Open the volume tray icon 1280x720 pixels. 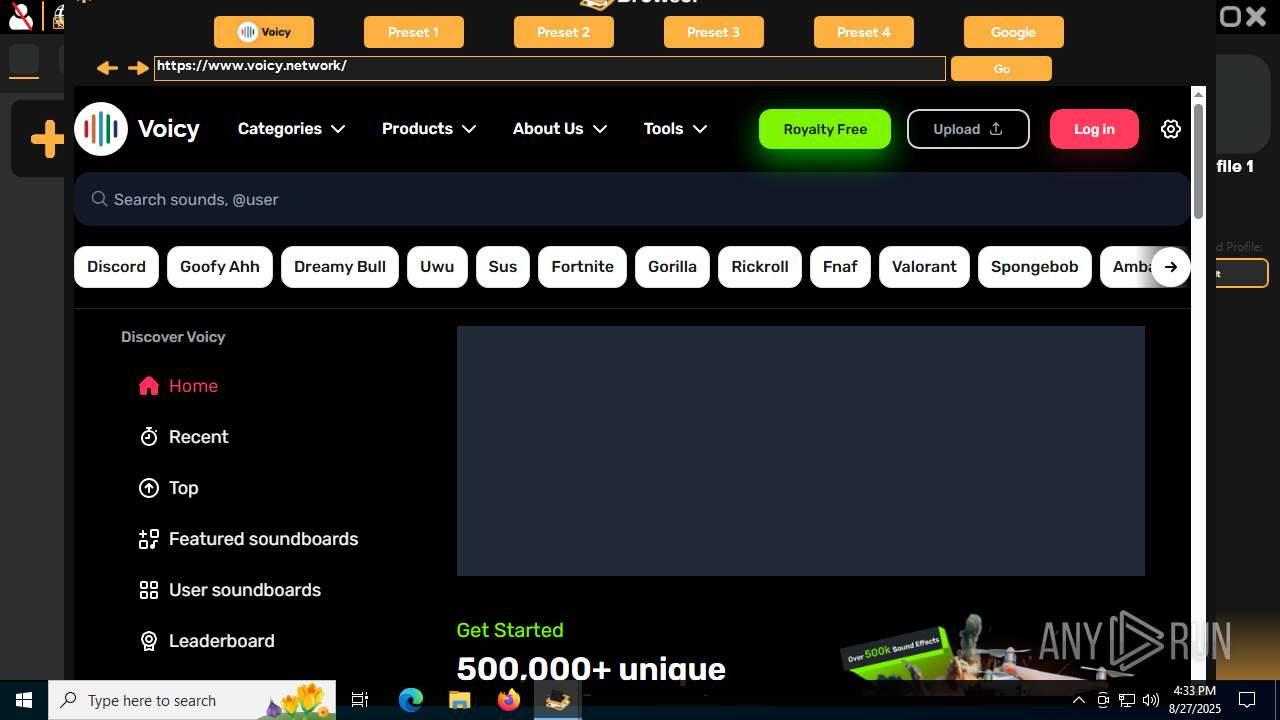[1150, 700]
